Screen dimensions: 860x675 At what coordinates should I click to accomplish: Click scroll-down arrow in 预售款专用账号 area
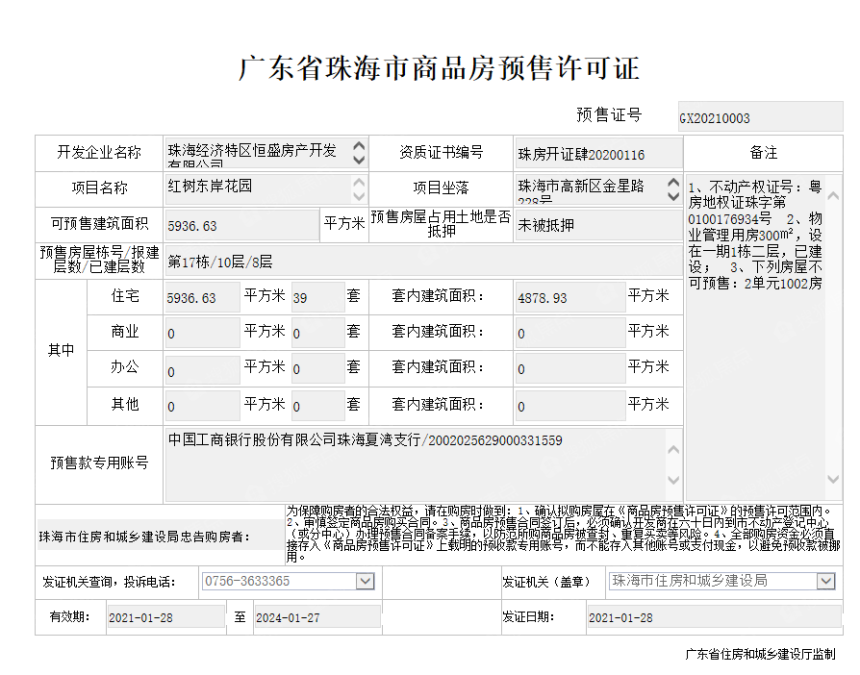tap(674, 480)
